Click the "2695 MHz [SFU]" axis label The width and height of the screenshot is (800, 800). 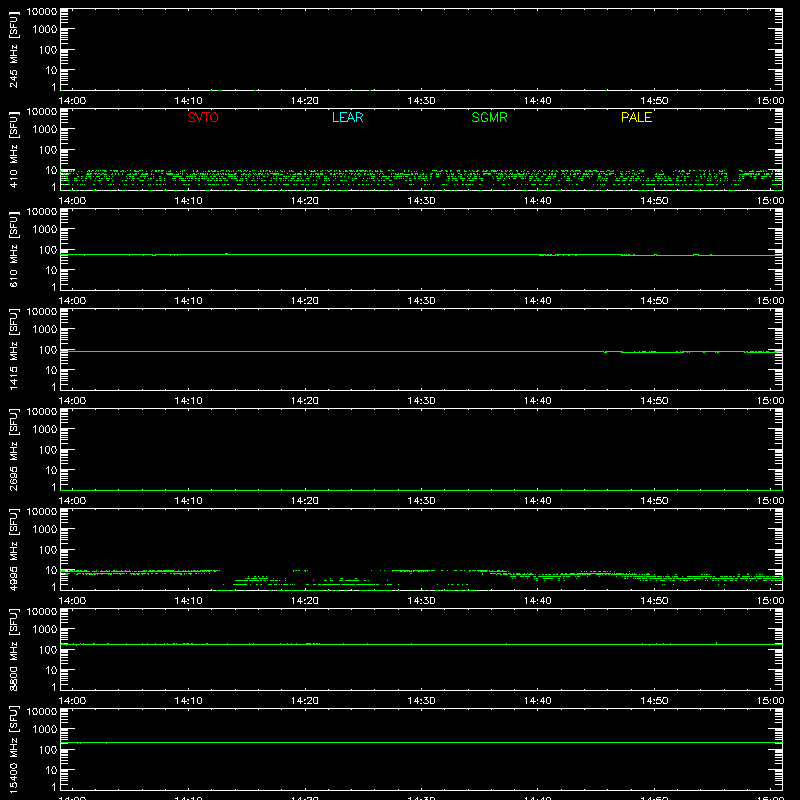coord(14,449)
